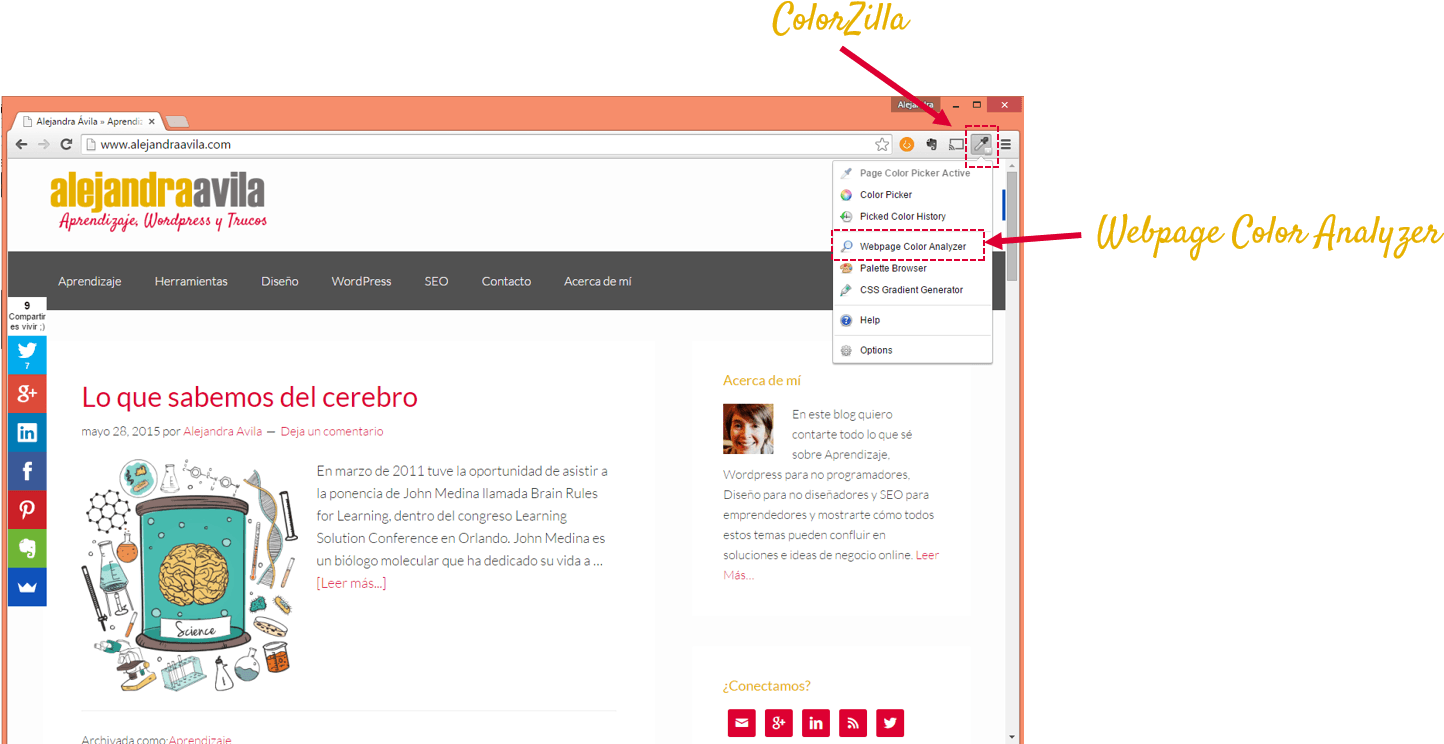Open the Diseño navigation item
The image size is (1444, 744).
click(x=280, y=281)
